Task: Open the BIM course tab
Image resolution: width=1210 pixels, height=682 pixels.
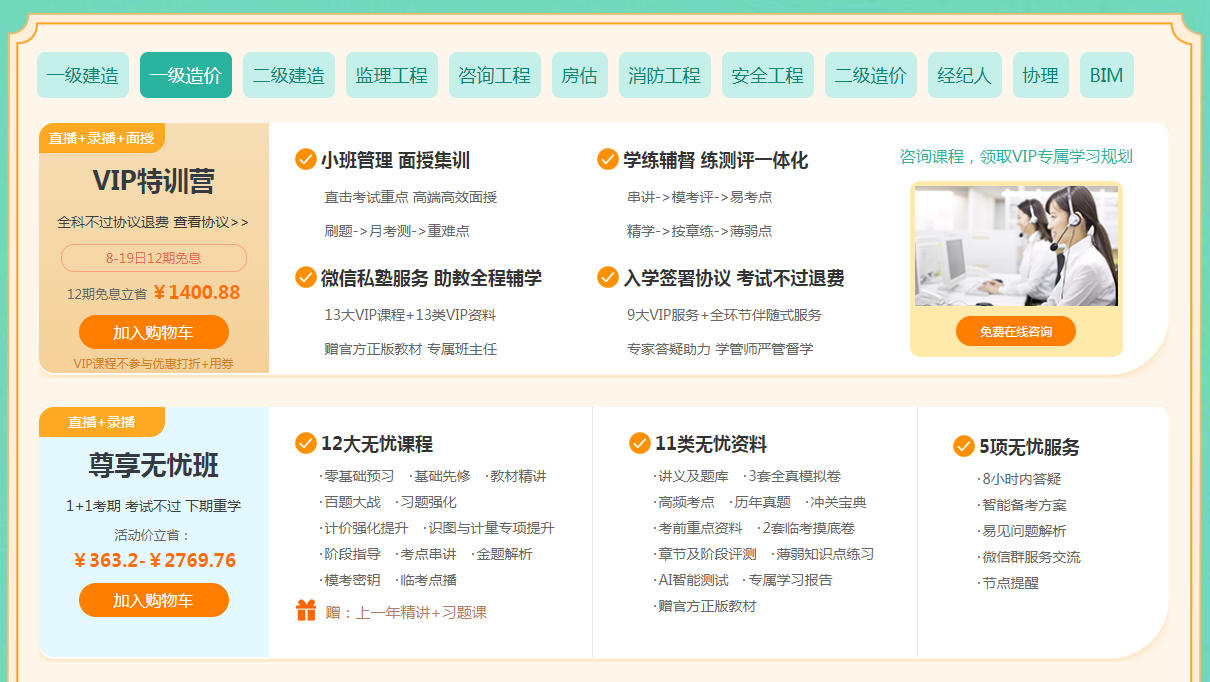Action: 1106,75
